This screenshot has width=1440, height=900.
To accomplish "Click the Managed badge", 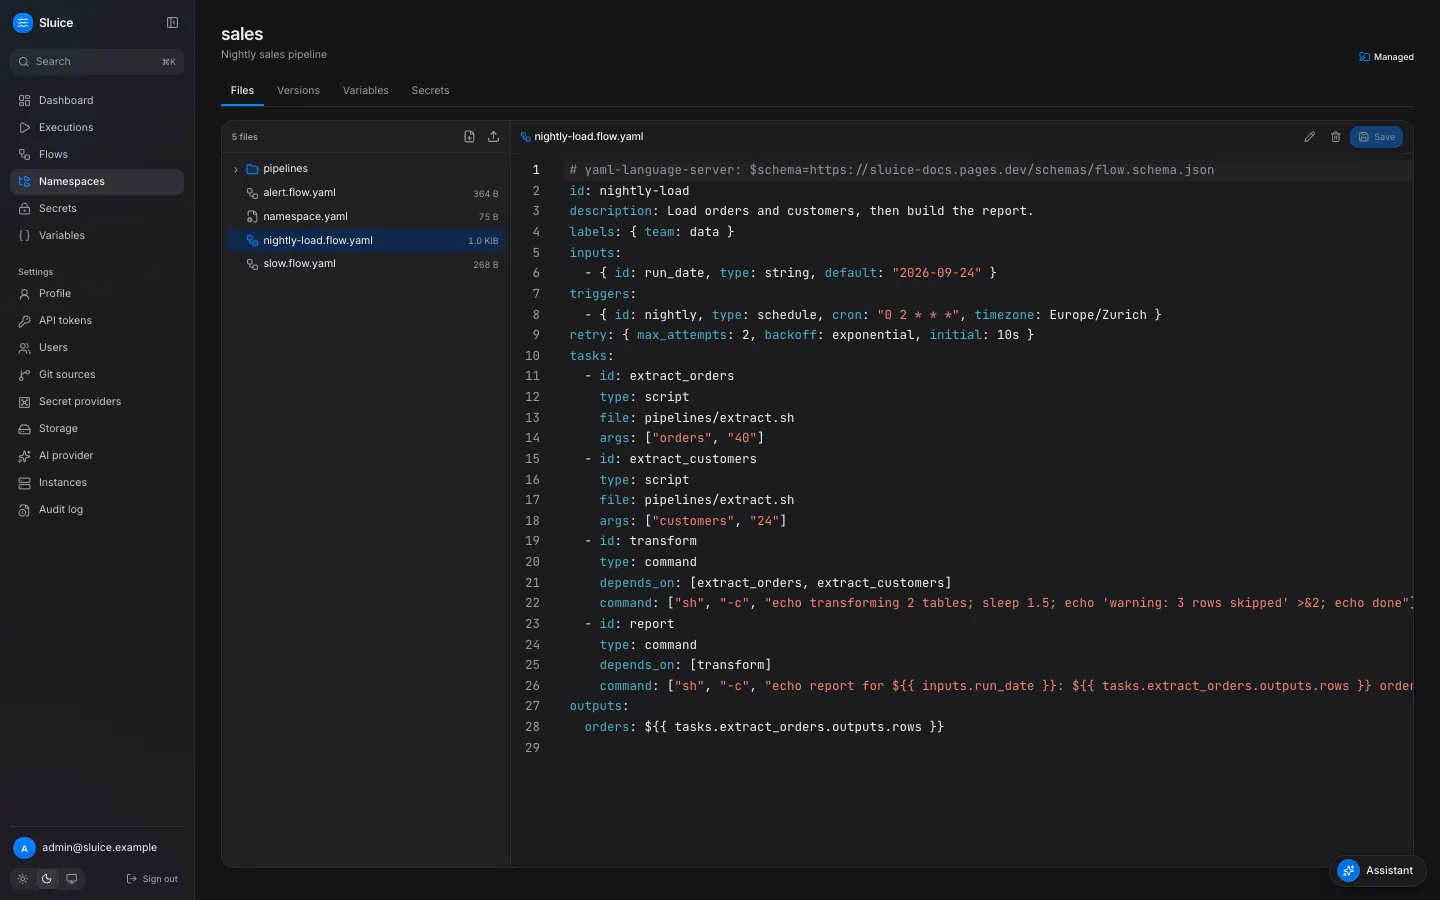I will pyautogui.click(x=1386, y=57).
